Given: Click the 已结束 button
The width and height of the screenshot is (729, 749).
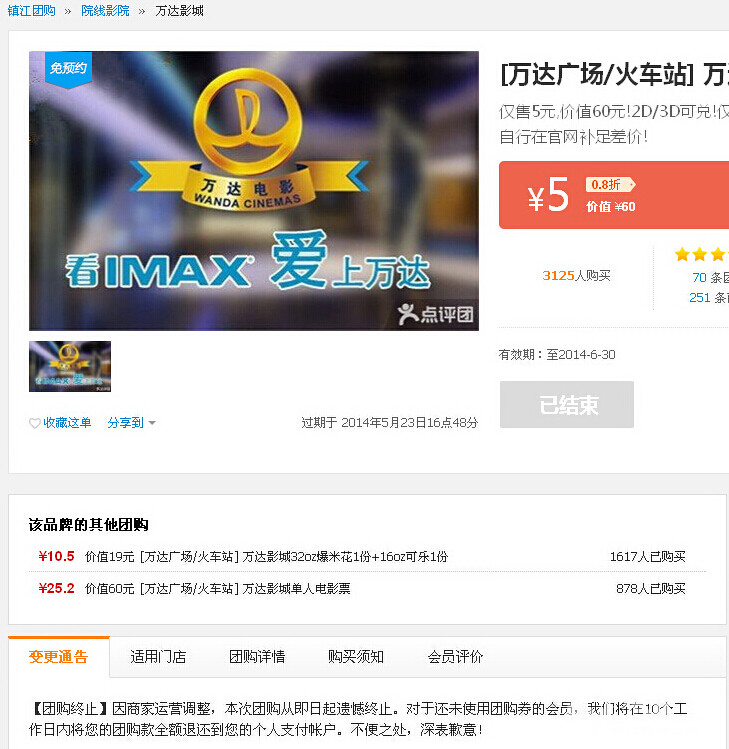Looking at the screenshot, I should click(x=566, y=405).
